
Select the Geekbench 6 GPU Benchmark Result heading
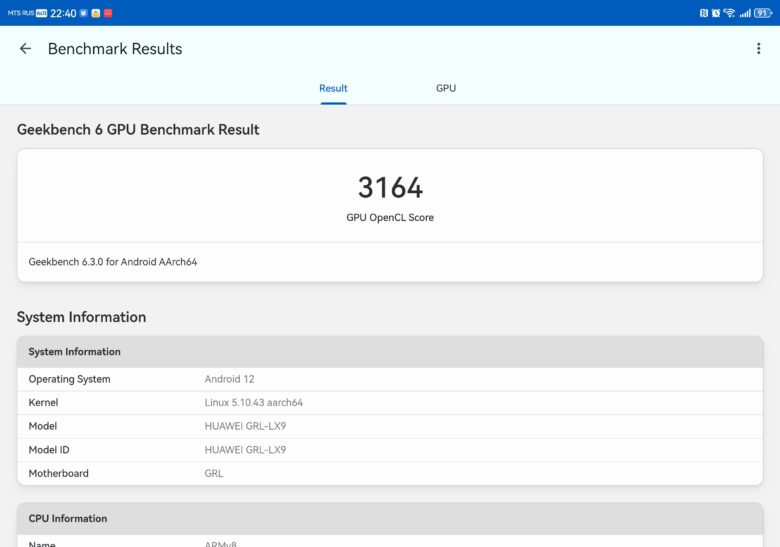click(138, 129)
